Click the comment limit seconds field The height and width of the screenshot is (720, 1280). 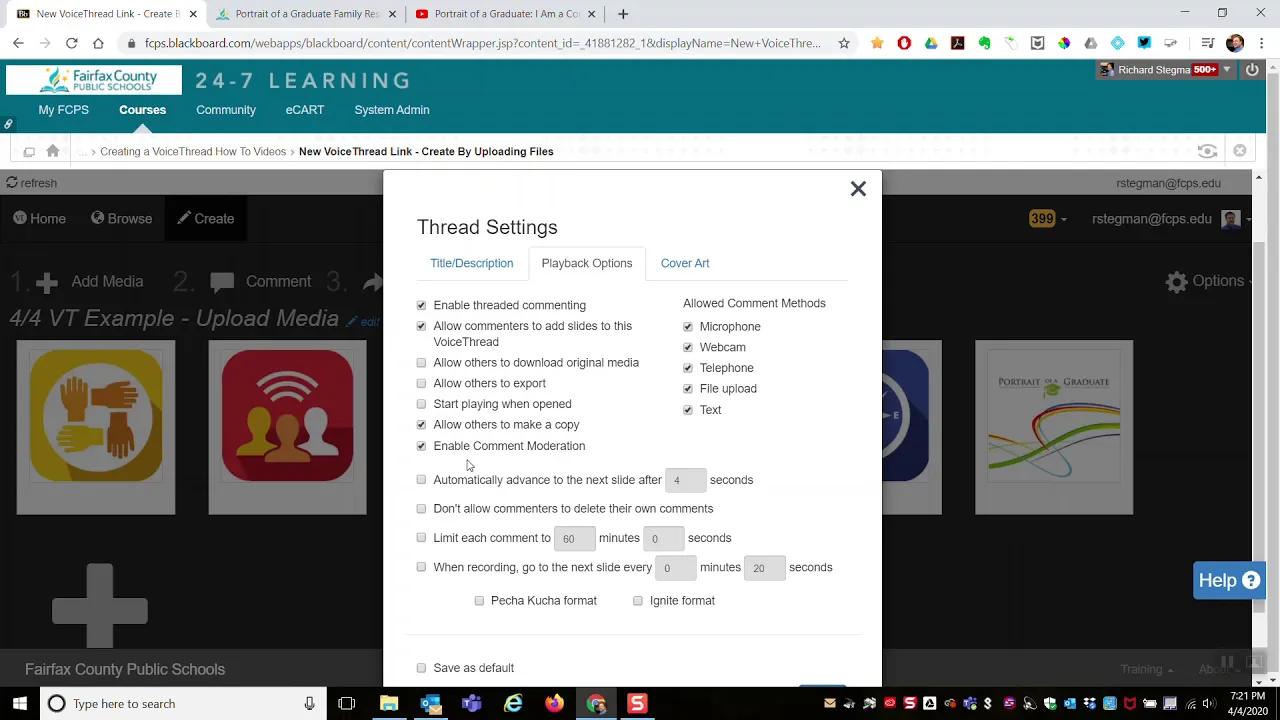(663, 539)
